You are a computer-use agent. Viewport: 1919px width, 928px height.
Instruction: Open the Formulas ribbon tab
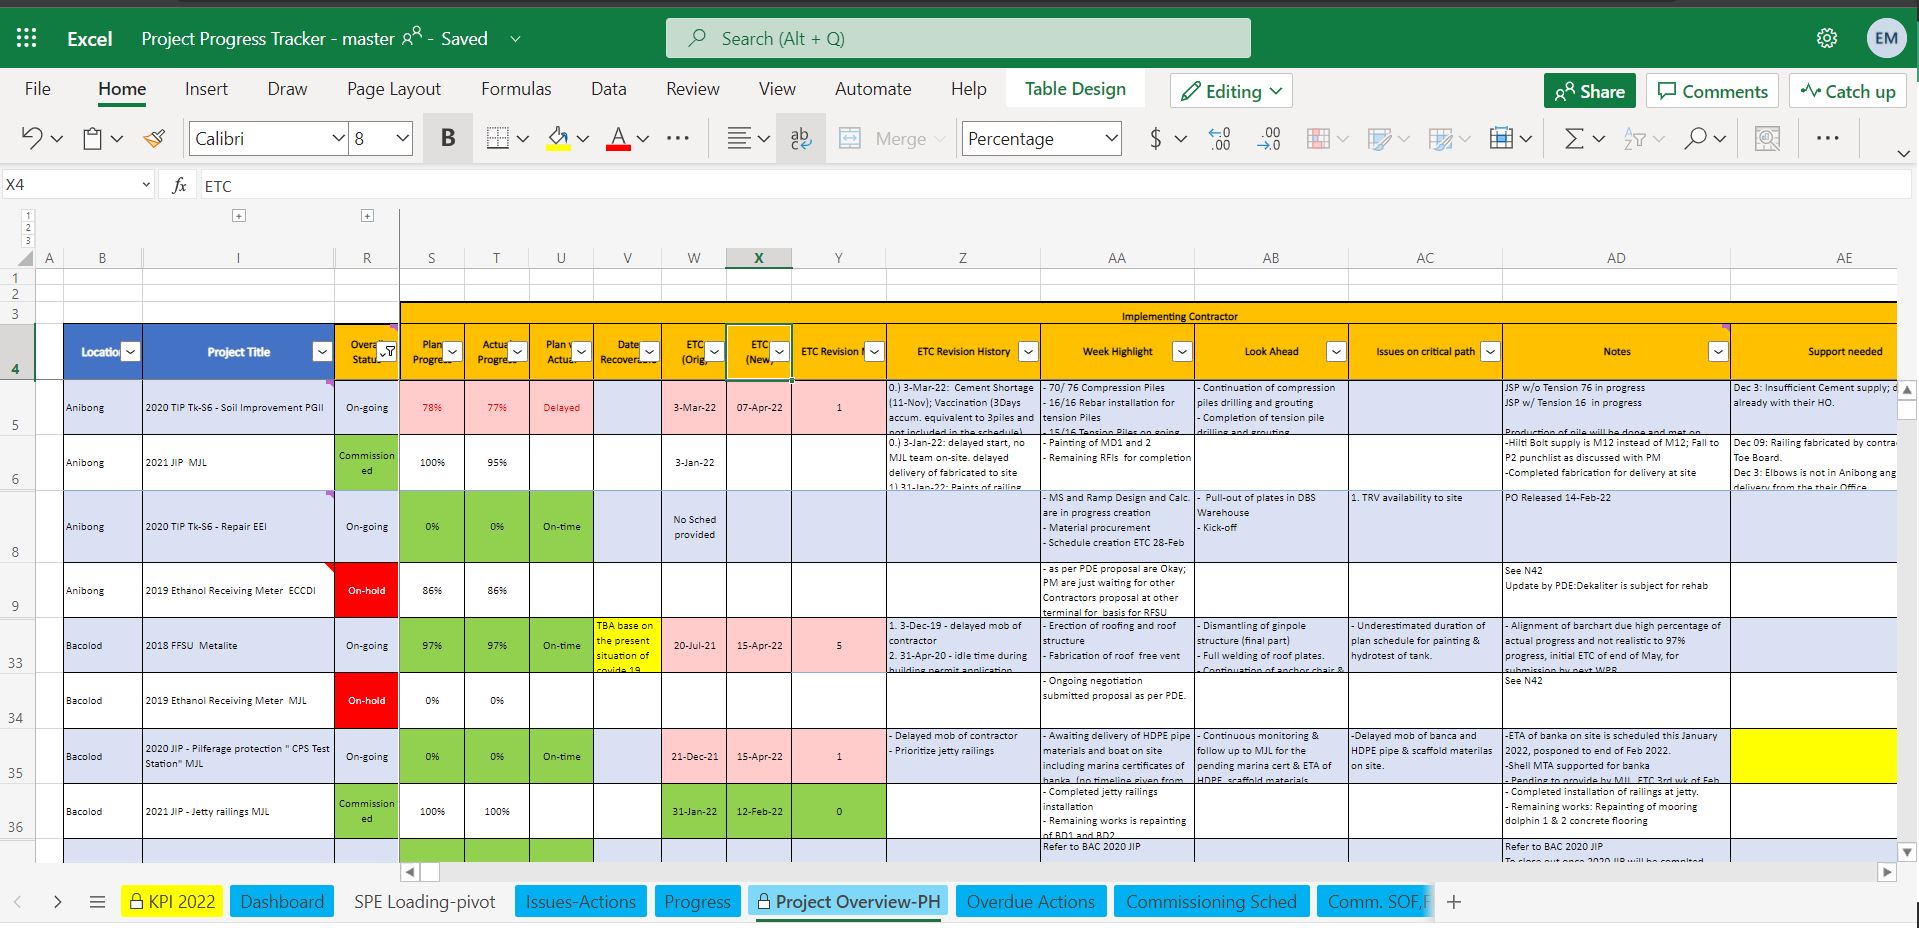[516, 89]
